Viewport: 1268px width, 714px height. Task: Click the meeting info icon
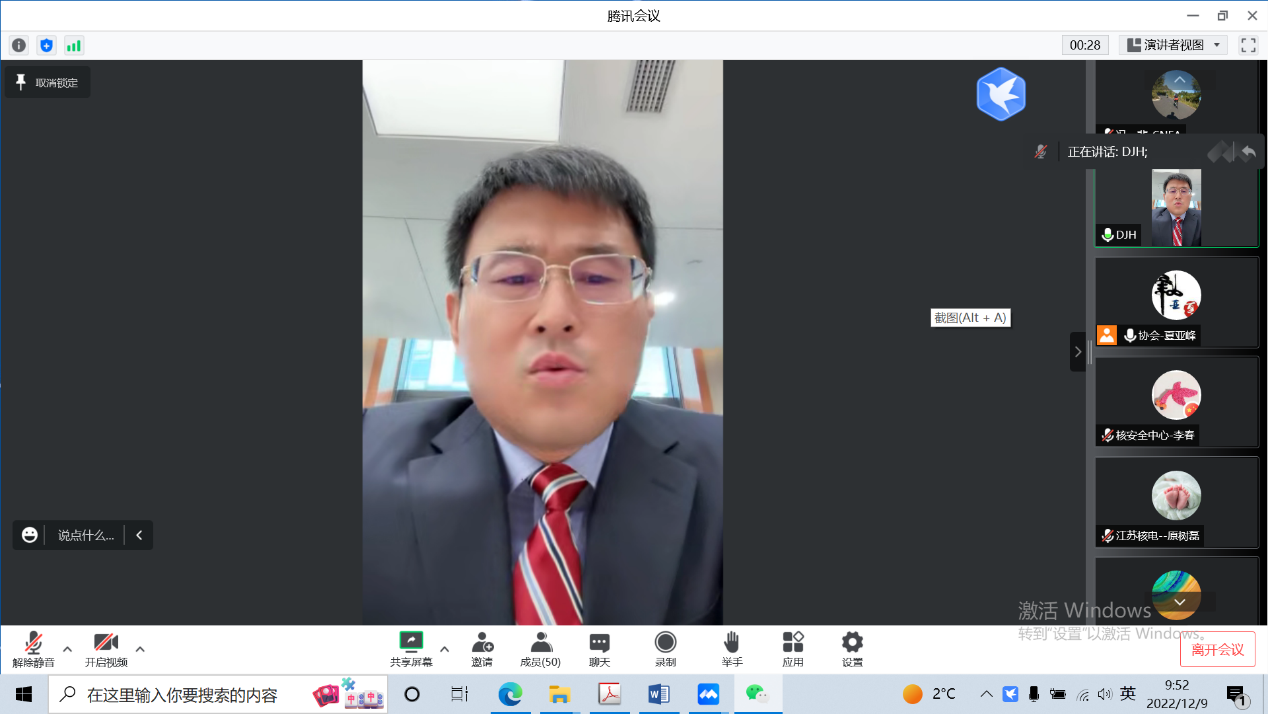click(18, 45)
